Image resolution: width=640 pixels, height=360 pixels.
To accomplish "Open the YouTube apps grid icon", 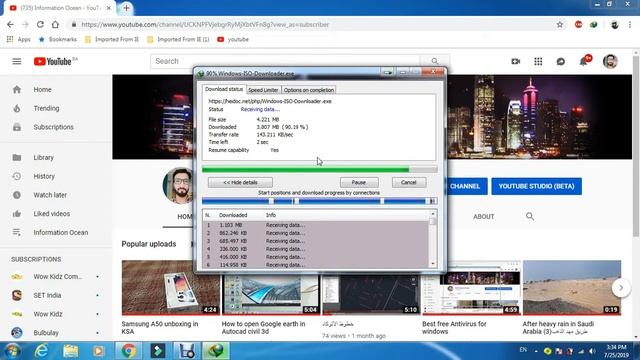I will [x=538, y=61].
